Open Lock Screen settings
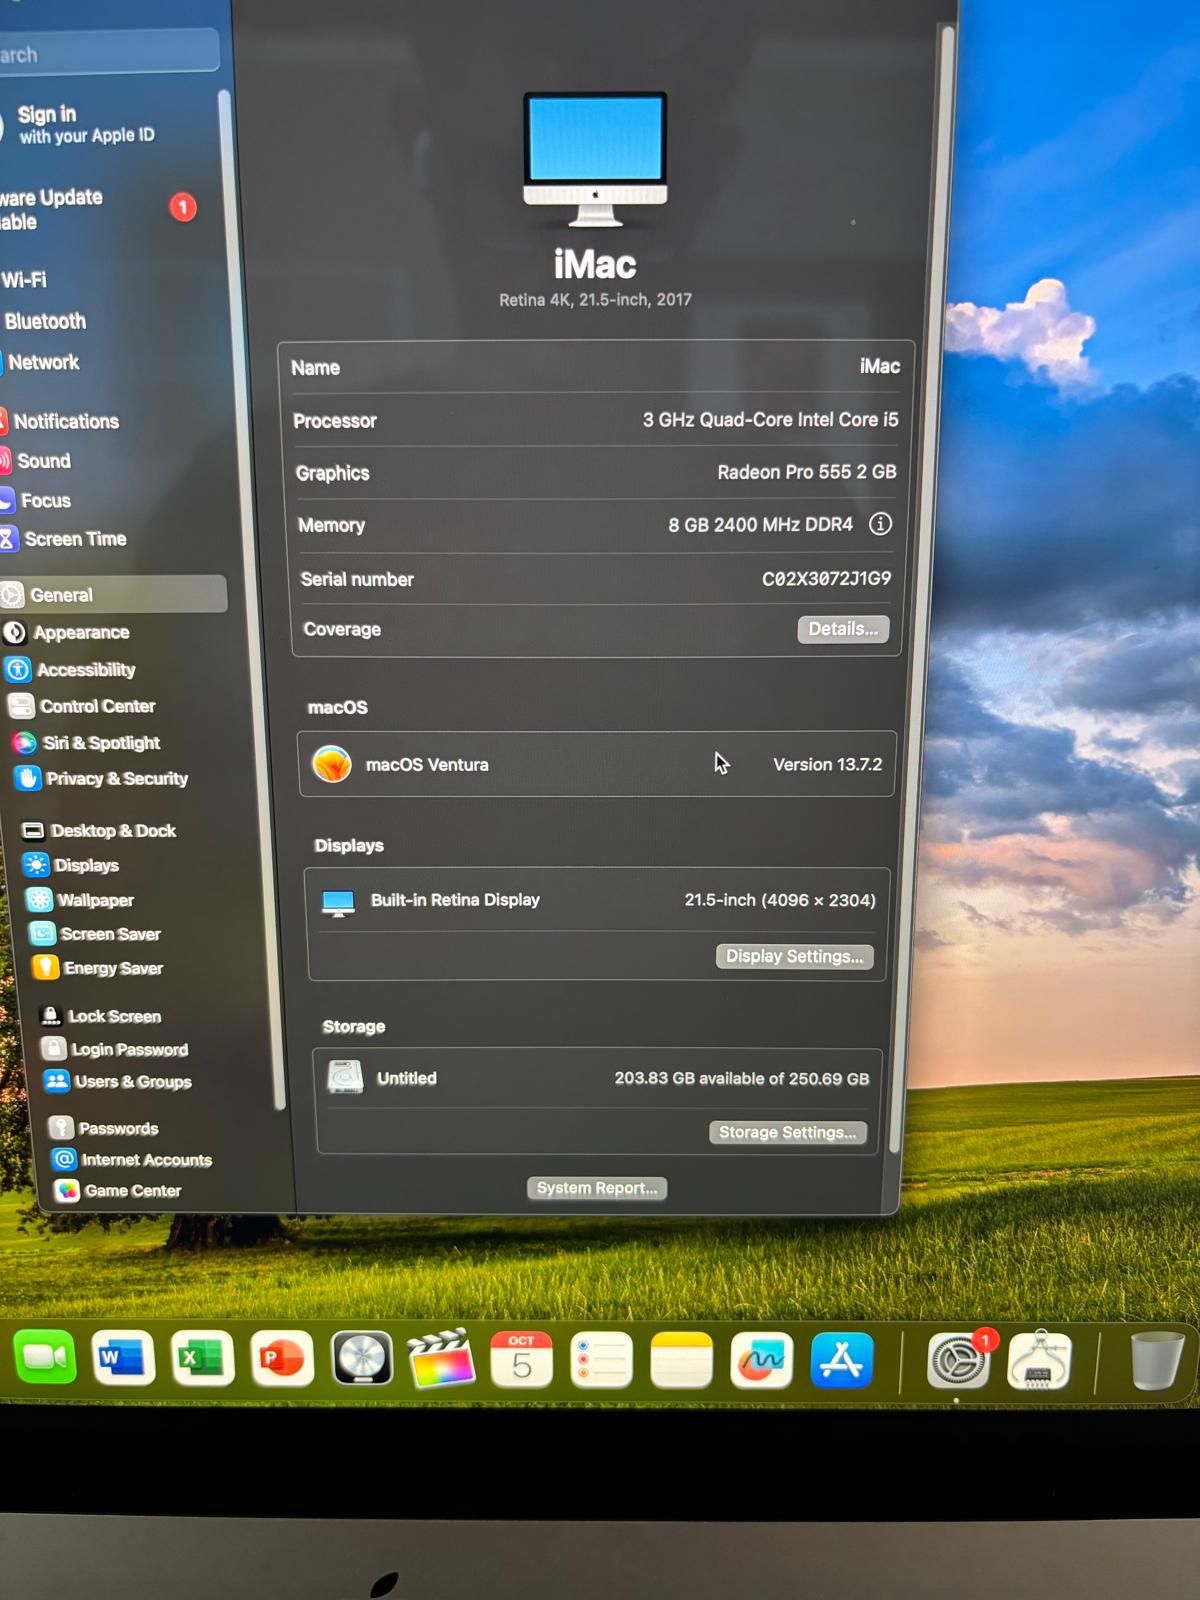Screen dimensions: 1200x1600 [x=100, y=1016]
